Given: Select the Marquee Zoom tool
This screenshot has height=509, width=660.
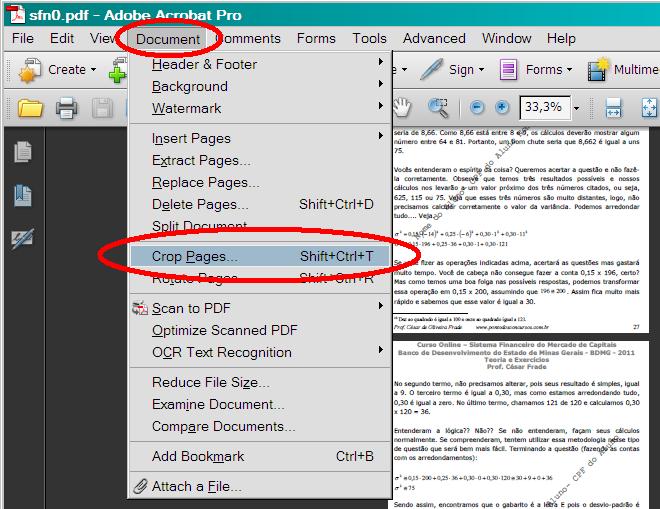Looking at the screenshot, I should 438,108.
